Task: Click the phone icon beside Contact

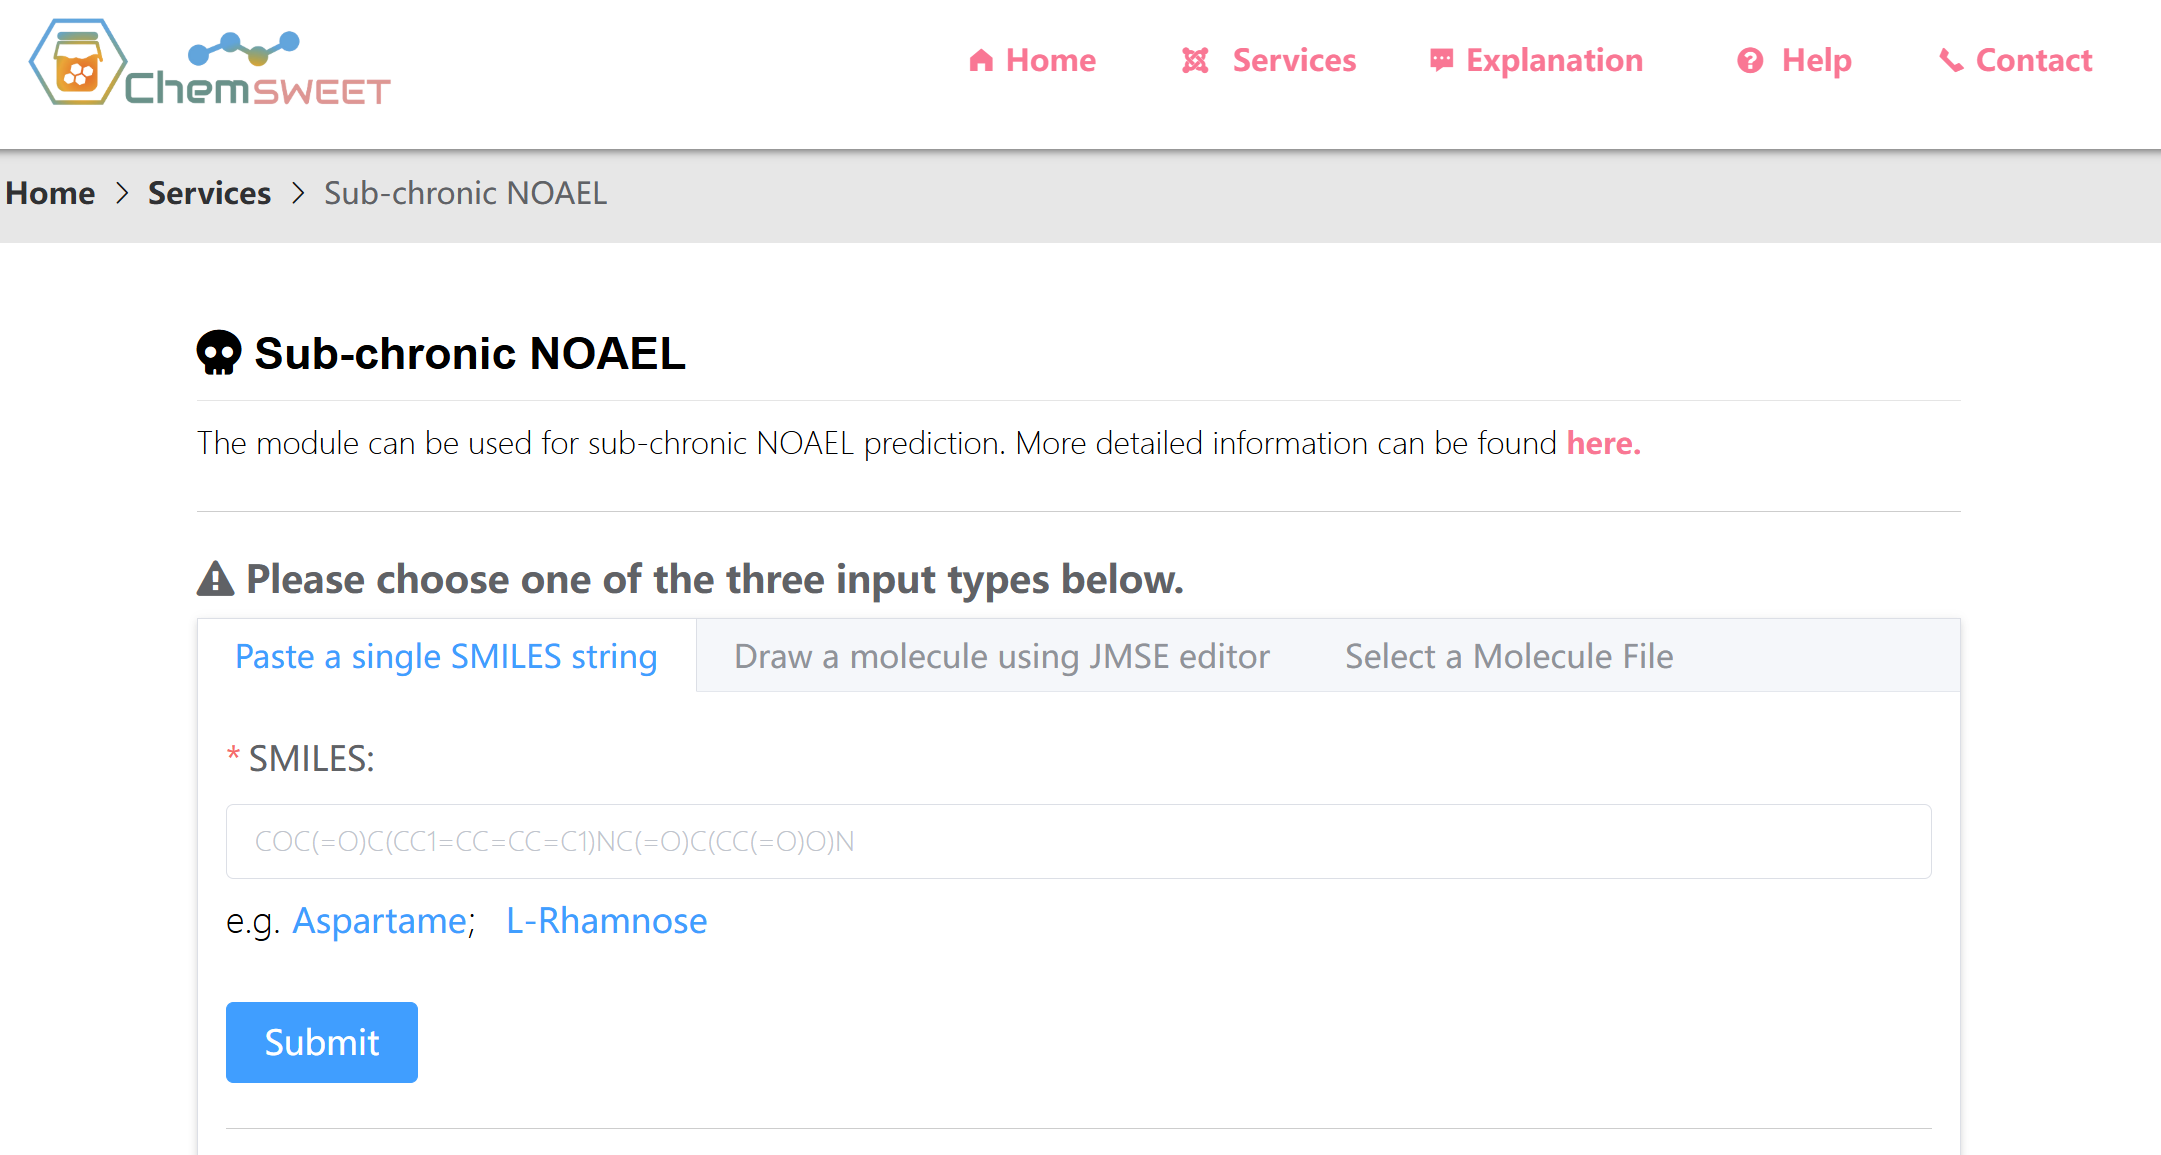Action: [1951, 61]
